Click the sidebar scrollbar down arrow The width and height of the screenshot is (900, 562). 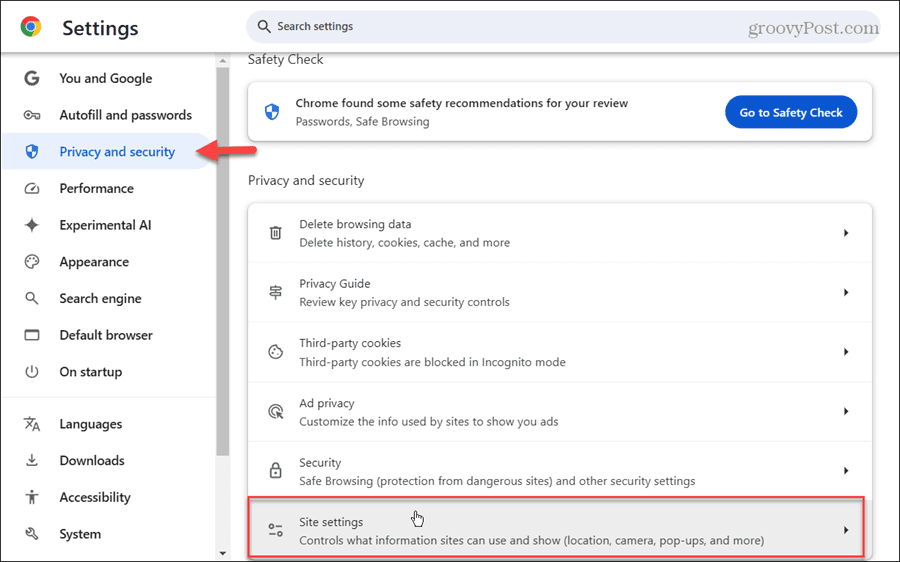tap(223, 554)
